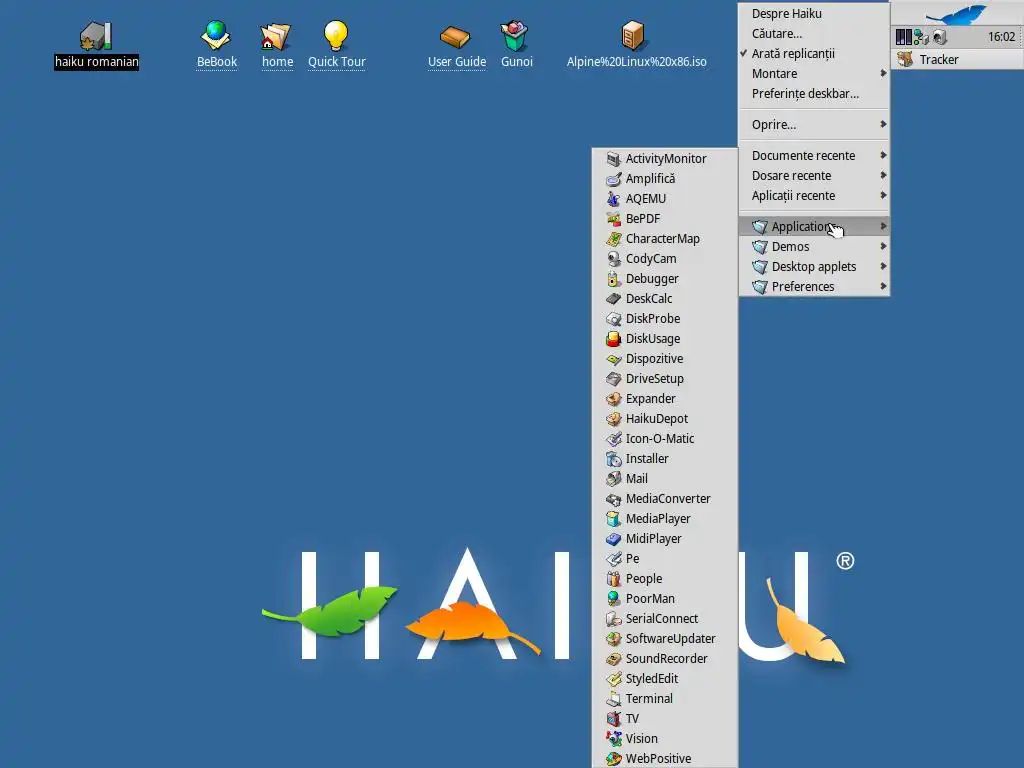Open the People contacts app
Image resolution: width=1024 pixels, height=768 pixels.
(x=665, y=579)
